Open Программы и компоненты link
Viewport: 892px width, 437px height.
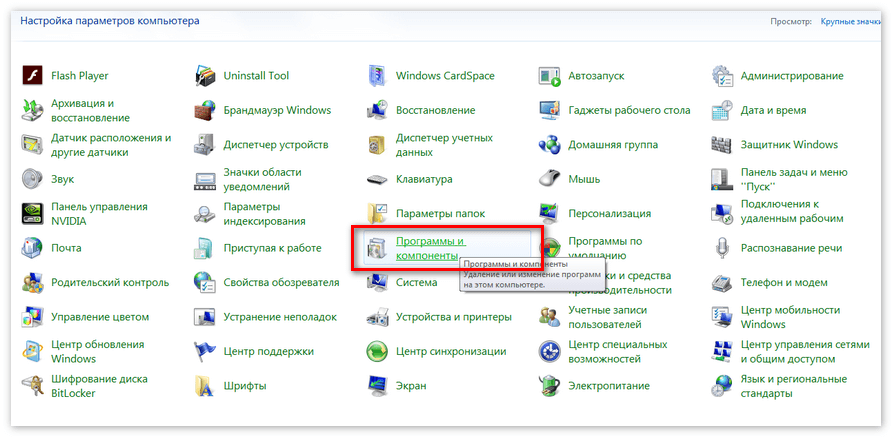(x=430, y=248)
